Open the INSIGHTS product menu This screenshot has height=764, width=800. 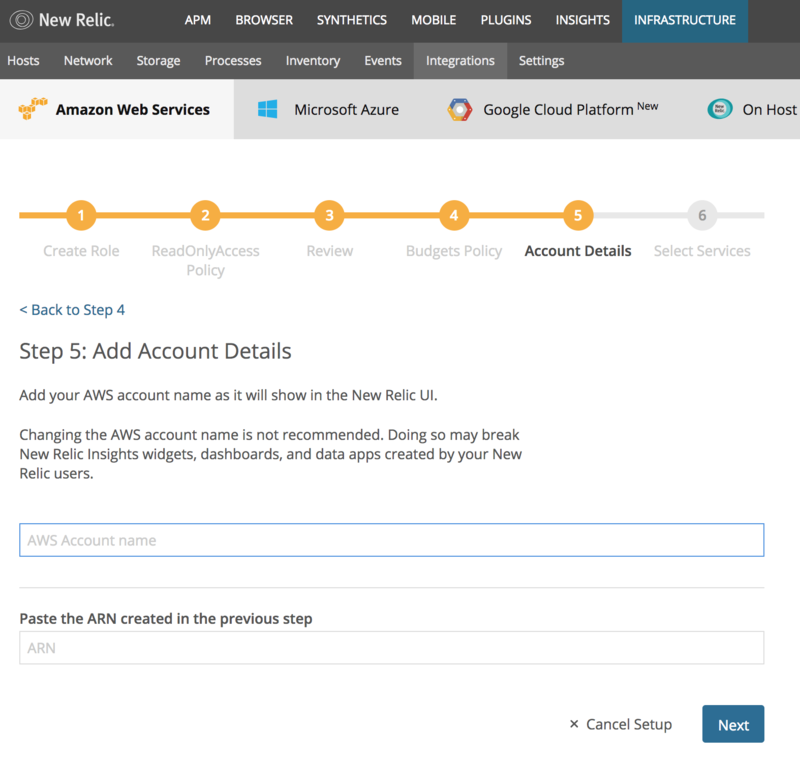[x=583, y=20]
